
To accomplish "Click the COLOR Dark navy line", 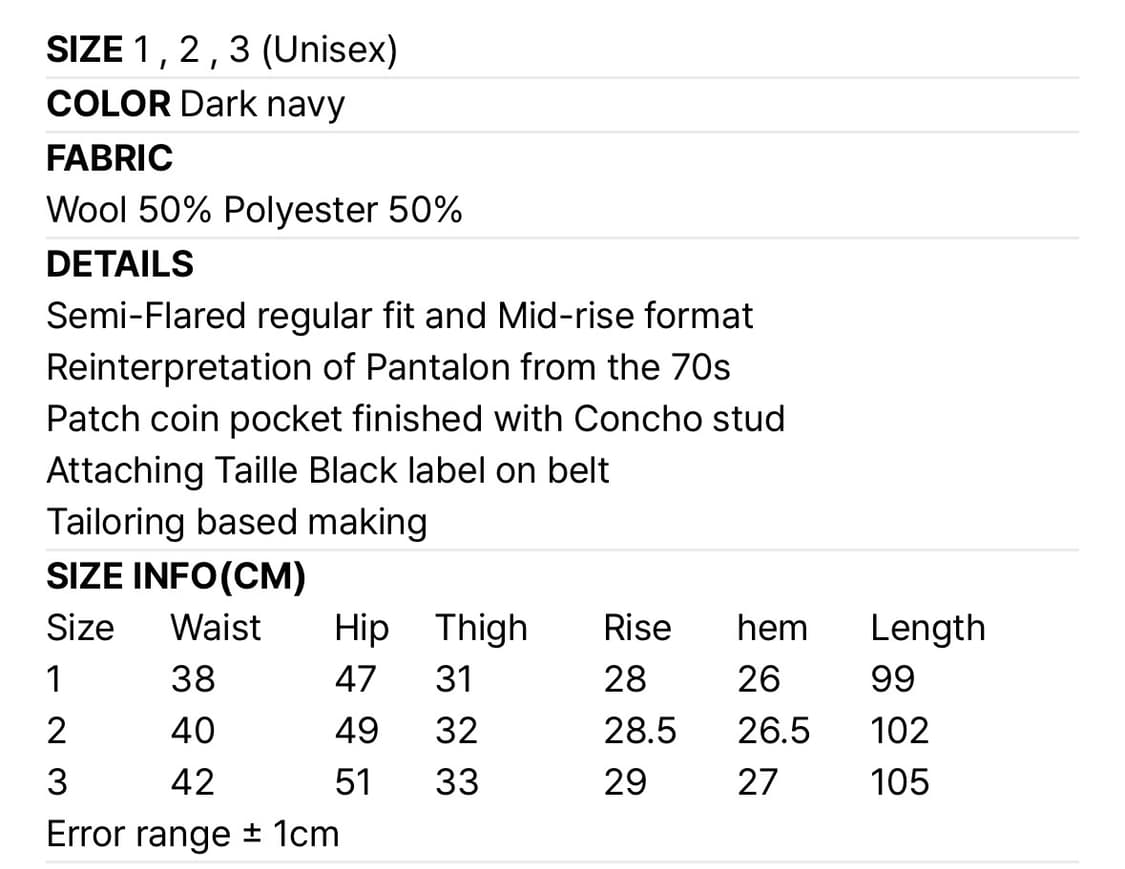I will (x=195, y=104).
